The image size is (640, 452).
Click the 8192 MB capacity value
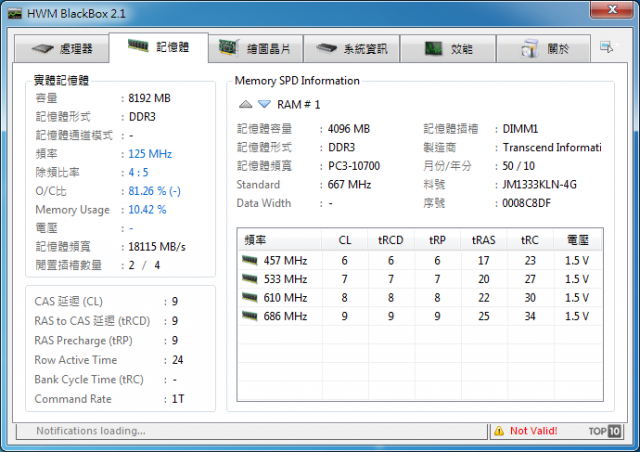click(x=149, y=98)
